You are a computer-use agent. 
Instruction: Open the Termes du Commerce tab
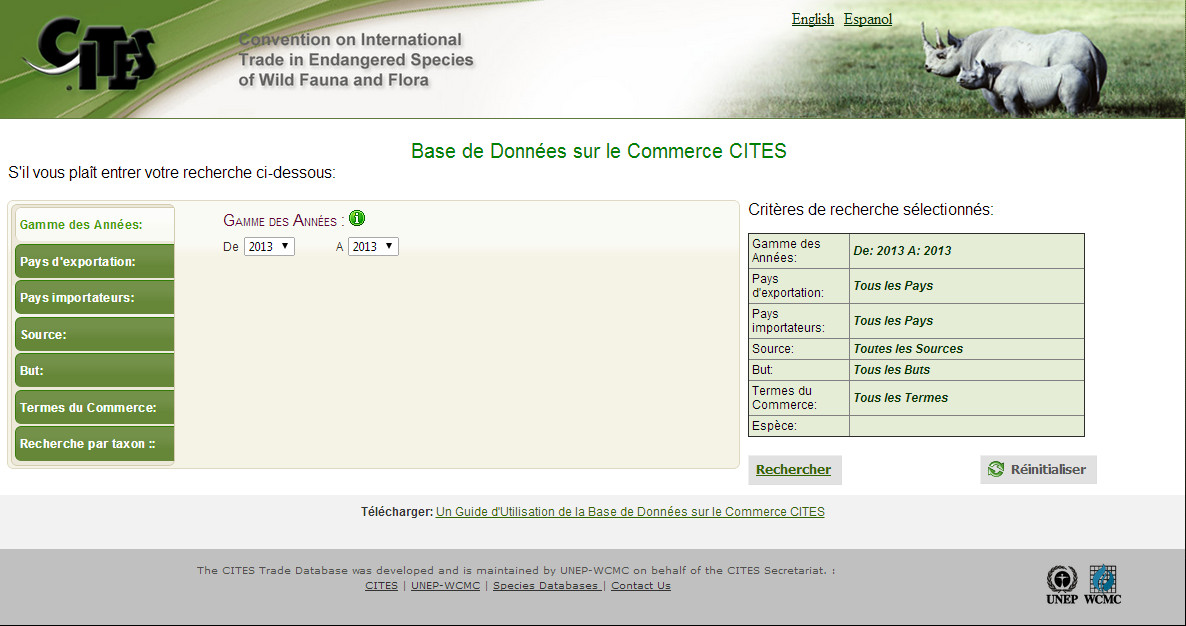click(95, 408)
